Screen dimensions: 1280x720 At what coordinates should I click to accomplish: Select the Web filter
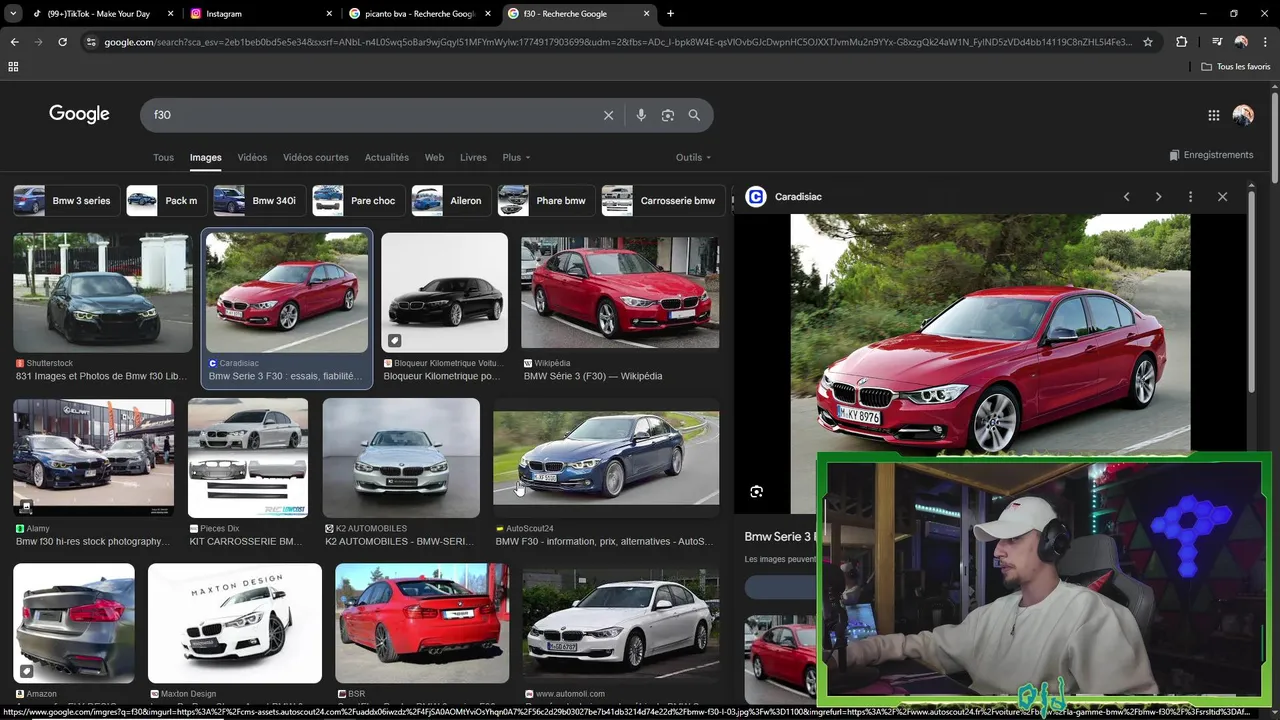(x=434, y=157)
